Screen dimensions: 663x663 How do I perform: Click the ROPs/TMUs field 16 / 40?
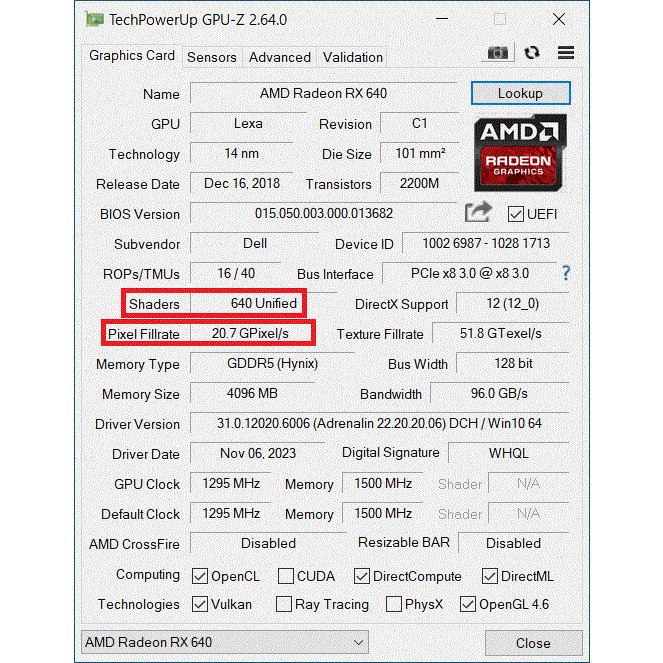point(236,274)
